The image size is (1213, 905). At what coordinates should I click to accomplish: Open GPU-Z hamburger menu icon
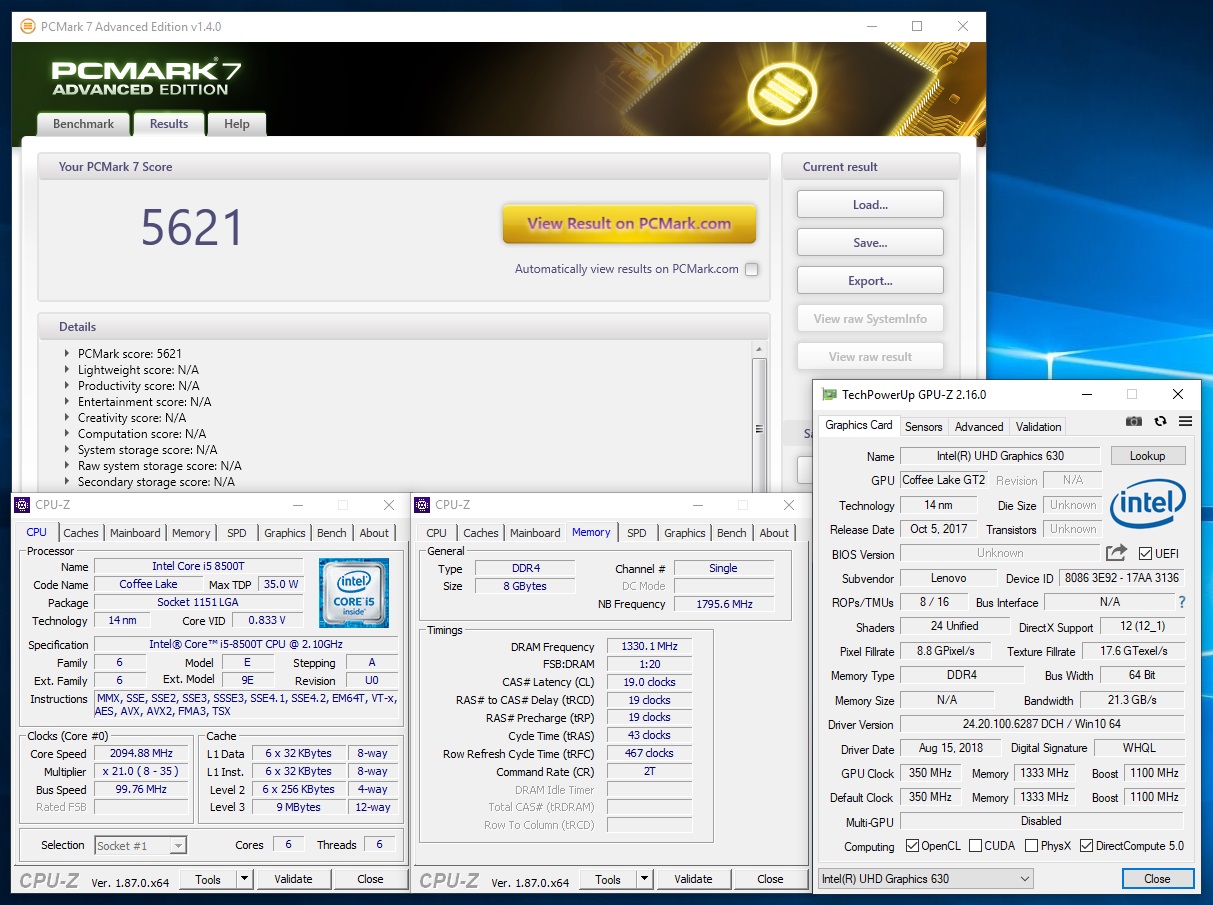[x=1185, y=422]
